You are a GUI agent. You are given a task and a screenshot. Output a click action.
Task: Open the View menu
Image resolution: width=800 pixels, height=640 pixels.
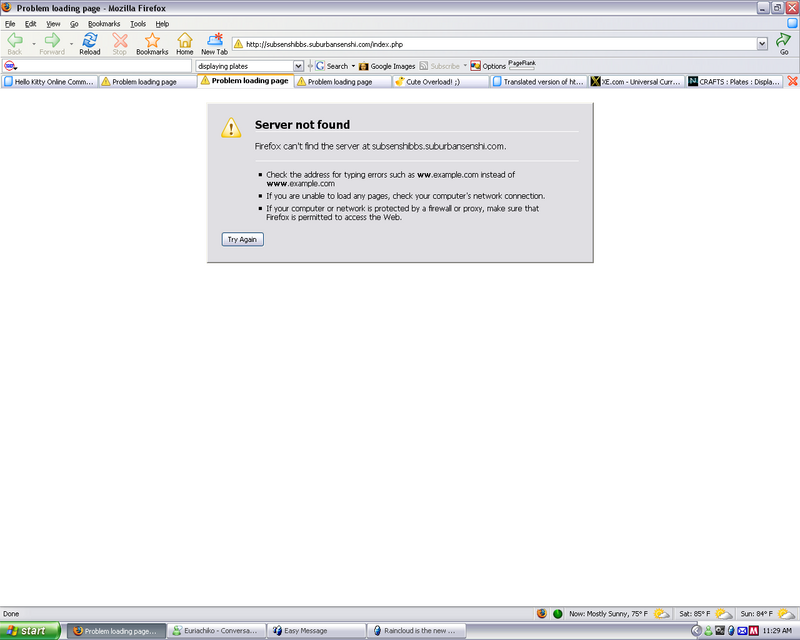[53, 23]
